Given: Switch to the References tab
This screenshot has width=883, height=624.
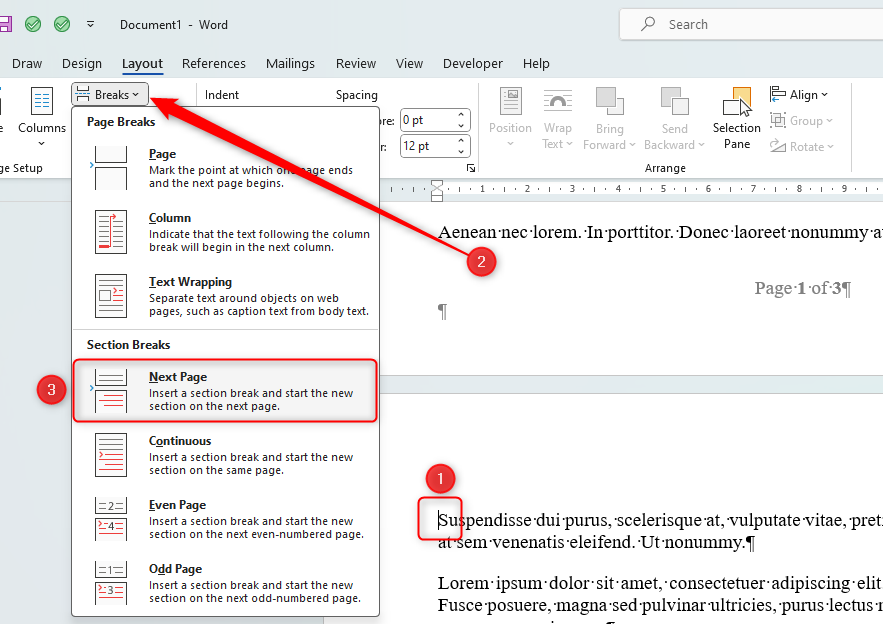Looking at the screenshot, I should click(x=213, y=64).
